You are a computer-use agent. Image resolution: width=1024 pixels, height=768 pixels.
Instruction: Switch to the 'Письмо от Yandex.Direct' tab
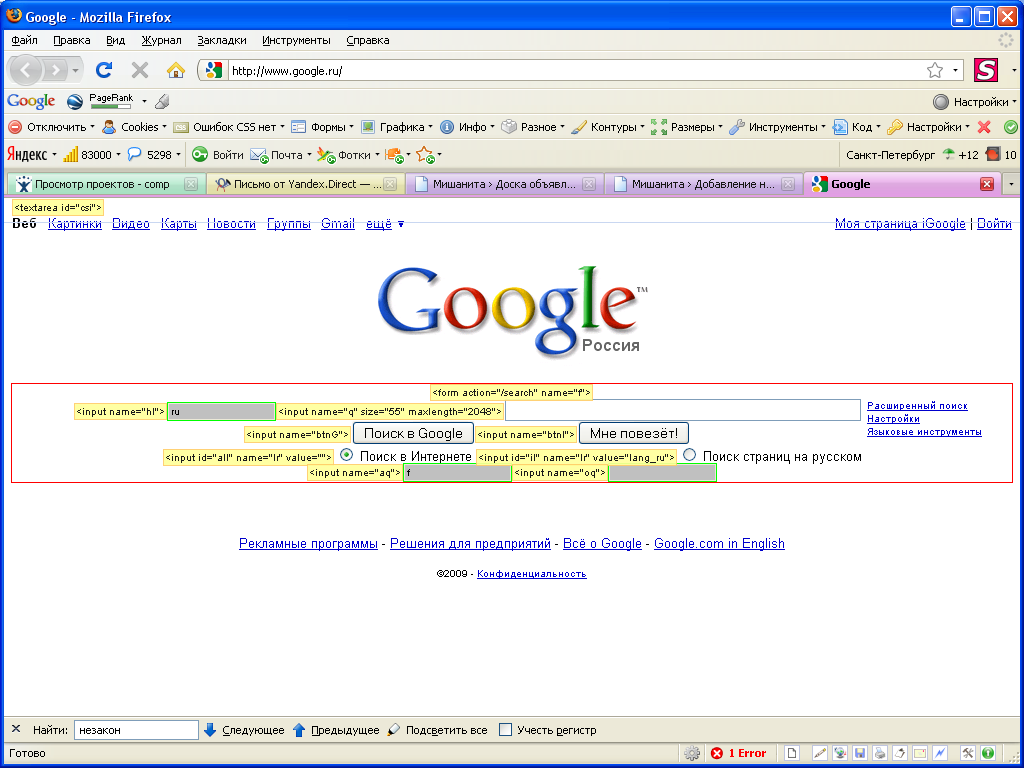(305, 184)
